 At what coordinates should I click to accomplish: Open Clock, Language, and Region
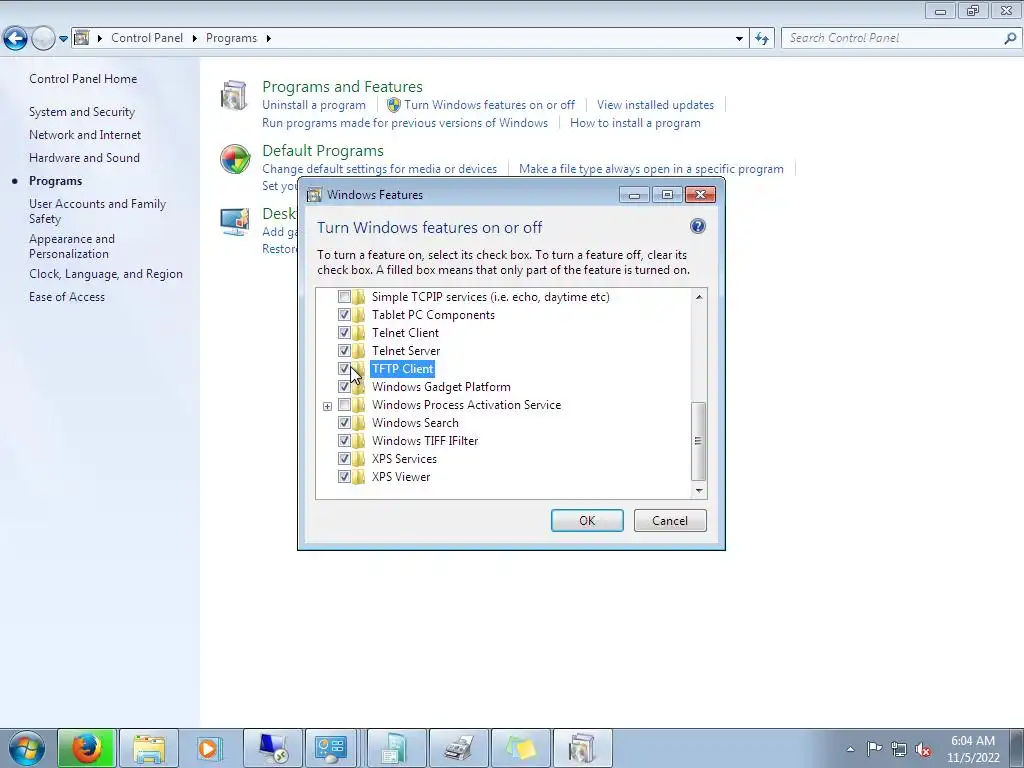pos(106,274)
